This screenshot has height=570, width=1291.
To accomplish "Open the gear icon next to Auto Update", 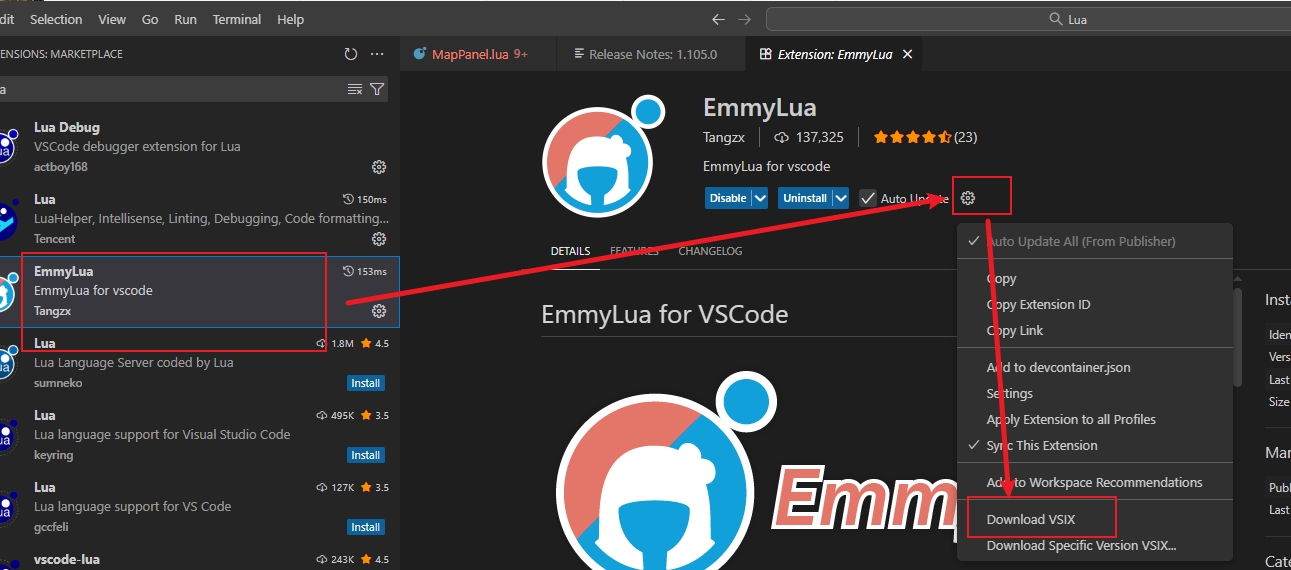I will pyautogui.click(x=967, y=198).
